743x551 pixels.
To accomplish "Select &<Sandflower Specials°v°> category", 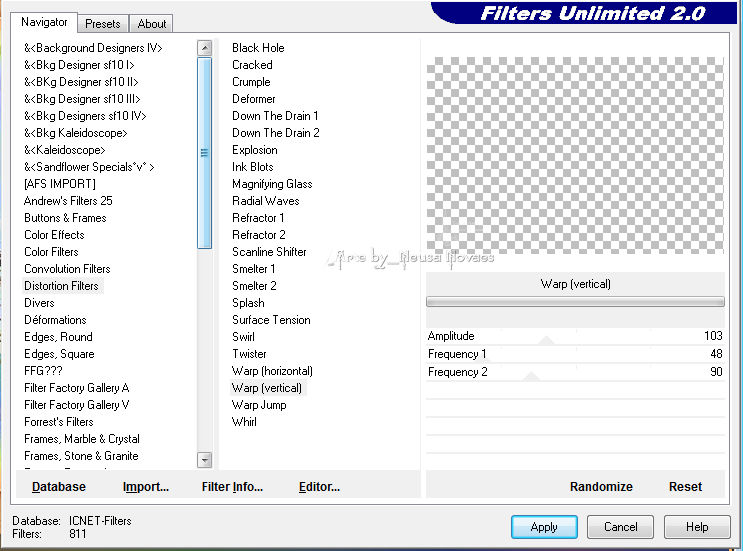I will click(x=89, y=167).
